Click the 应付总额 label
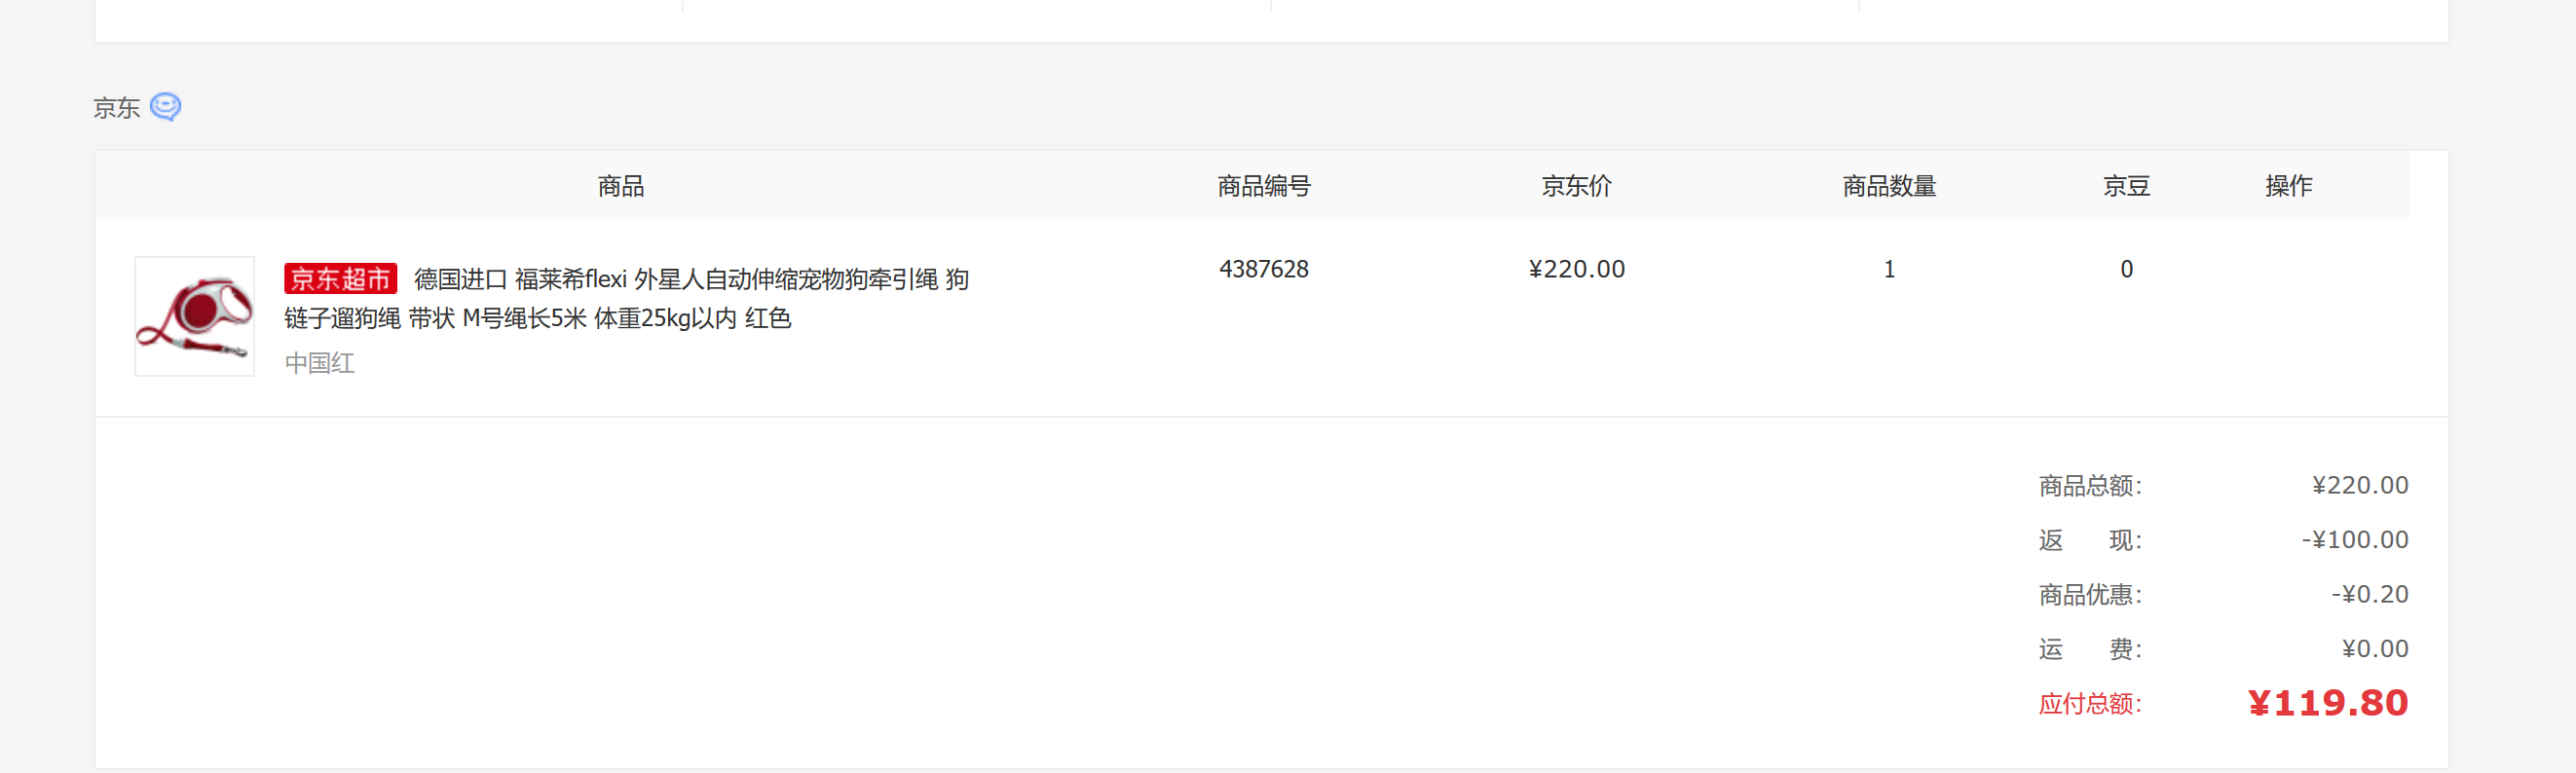 [2090, 704]
